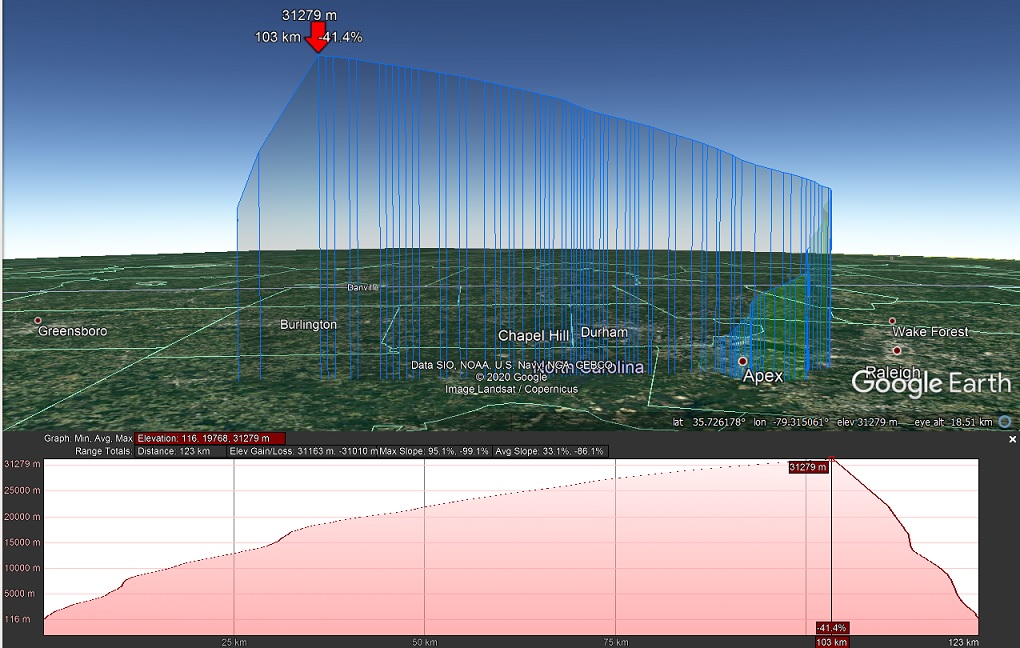1020x648 pixels.
Task: Click the Google Earth logo watermark
Action: pyautogui.click(x=931, y=383)
